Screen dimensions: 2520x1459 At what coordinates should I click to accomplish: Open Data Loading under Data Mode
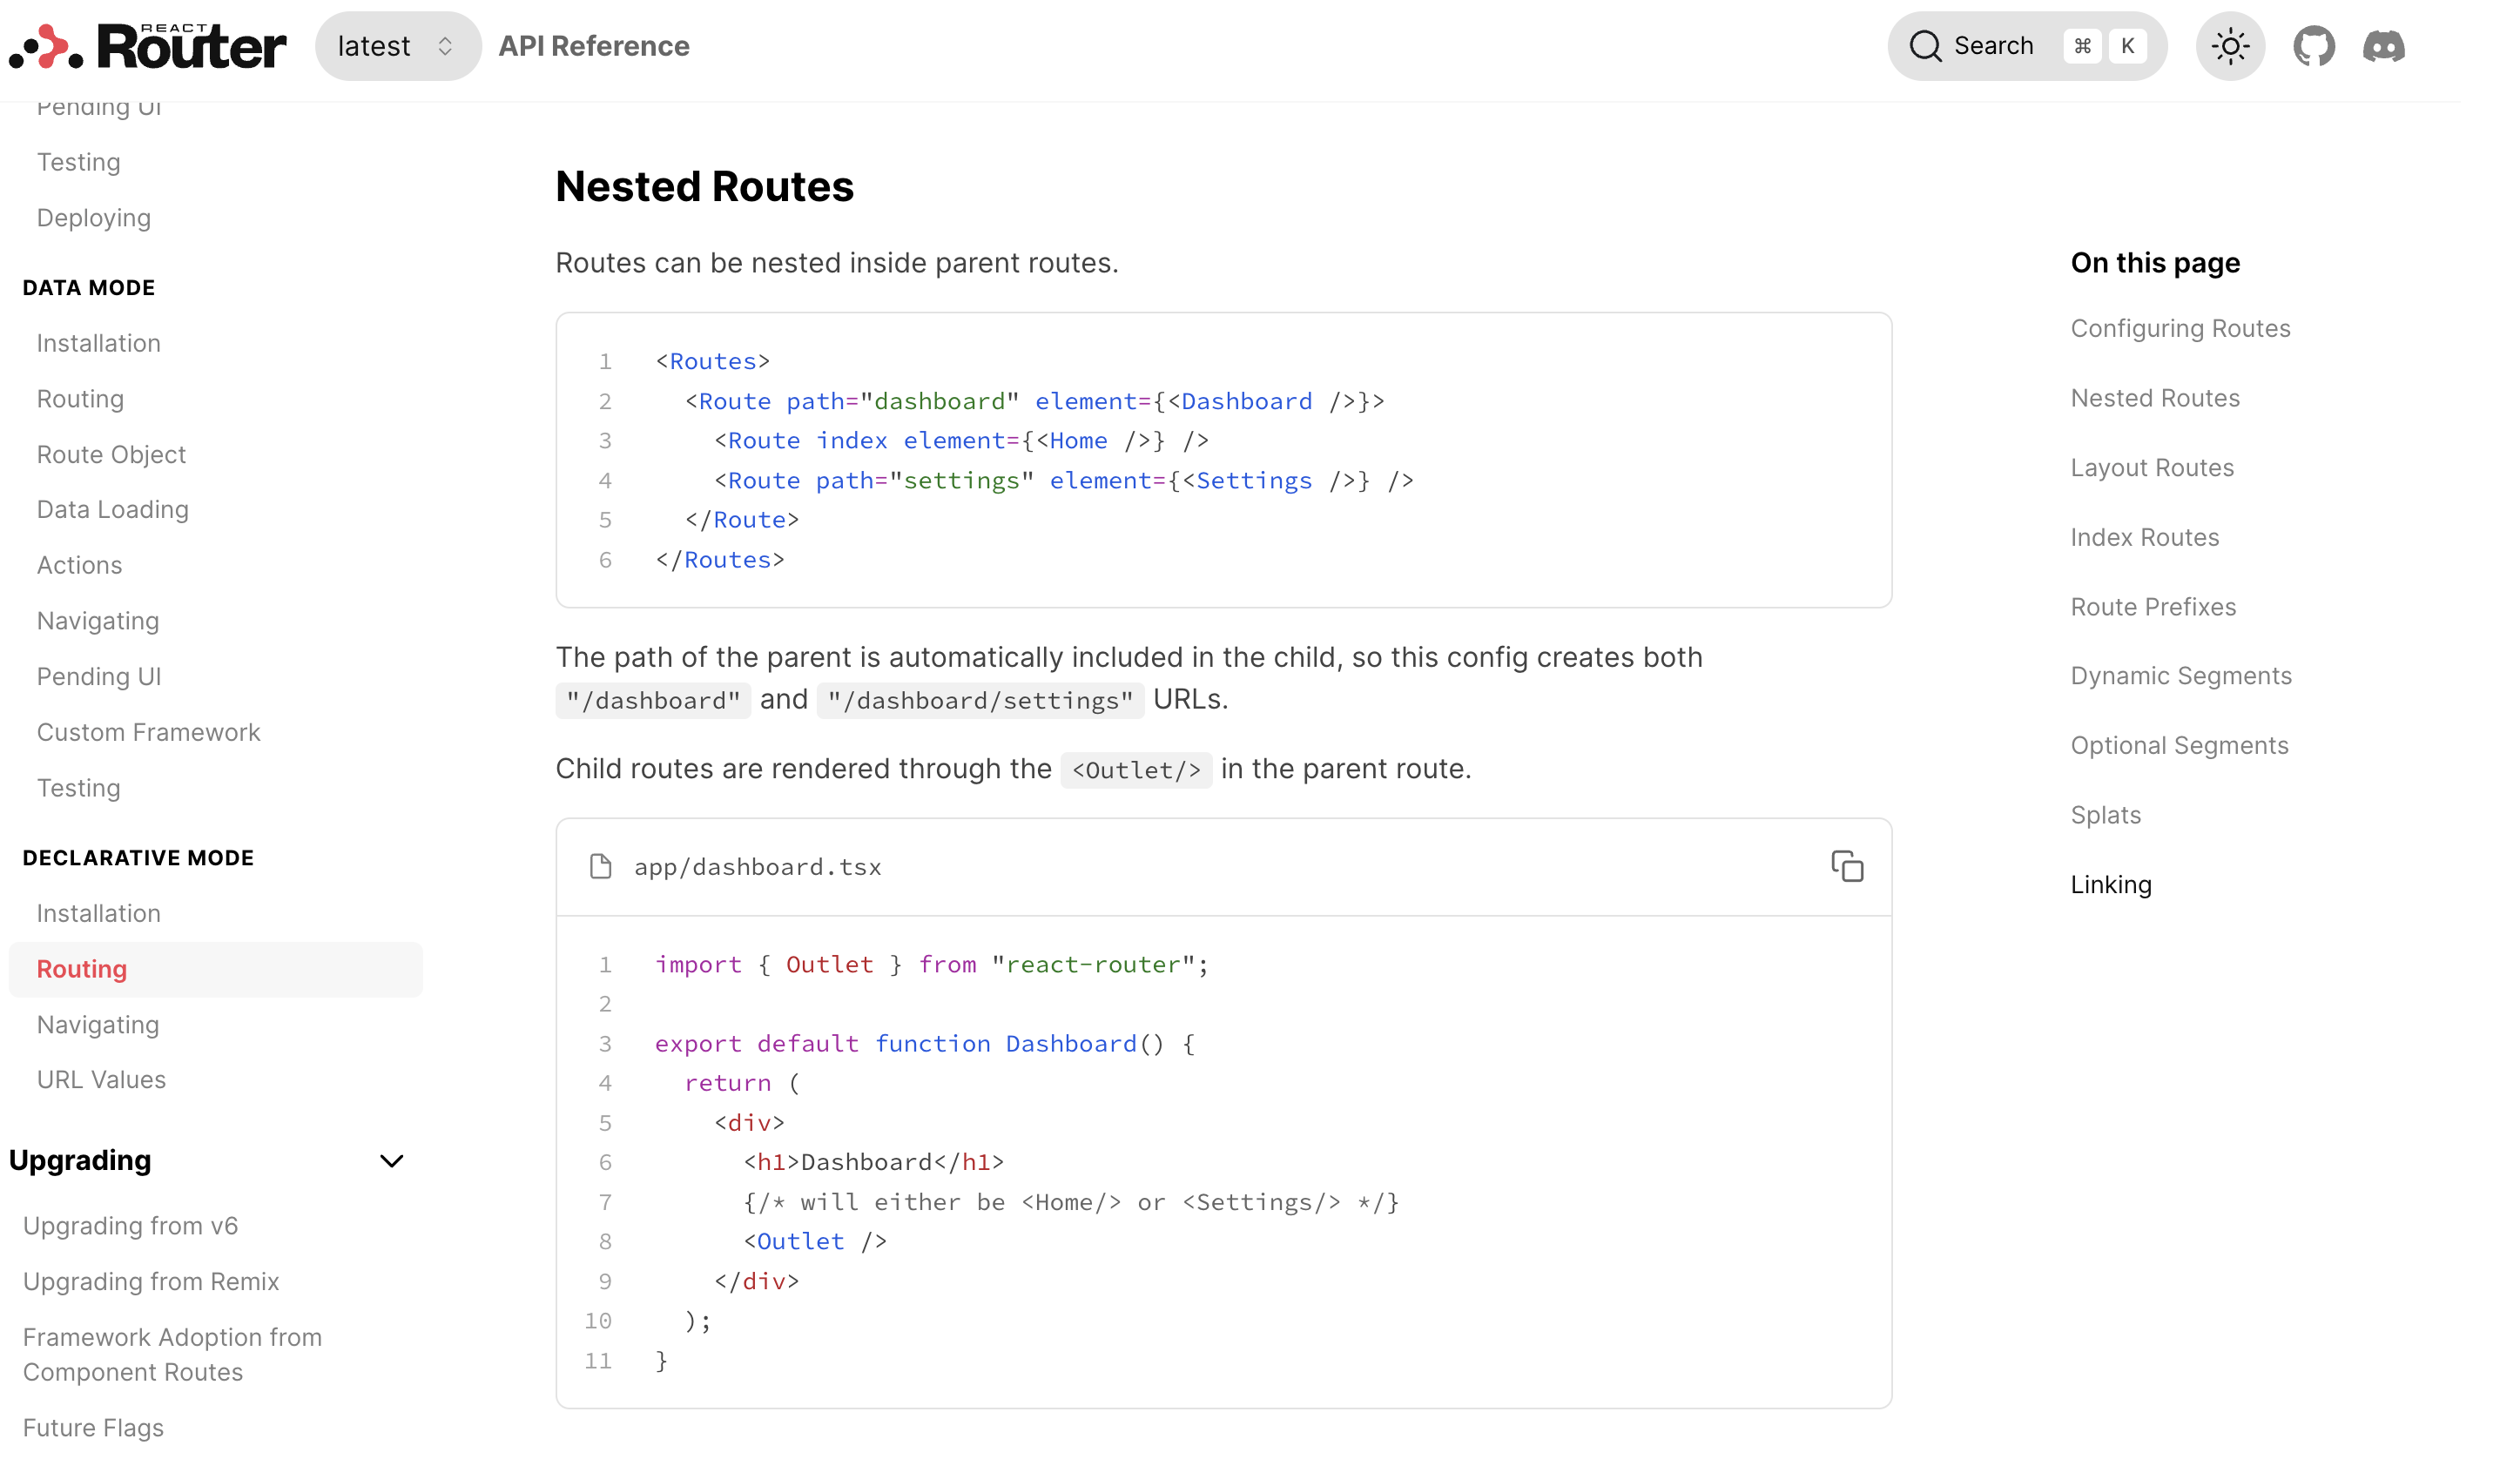point(112,509)
